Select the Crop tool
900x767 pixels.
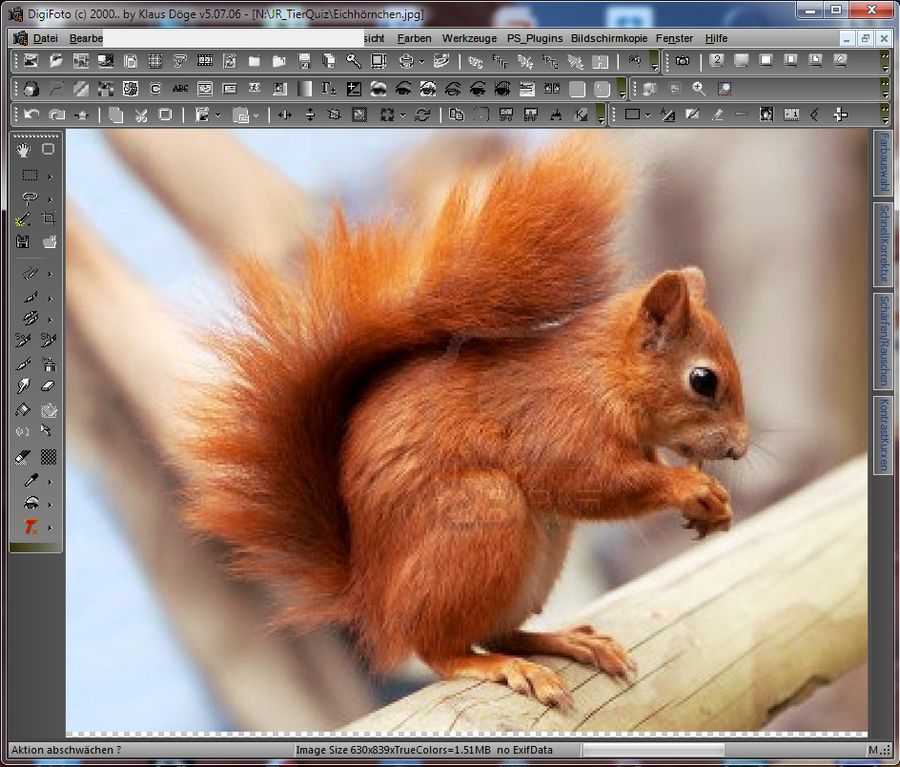[x=48, y=218]
